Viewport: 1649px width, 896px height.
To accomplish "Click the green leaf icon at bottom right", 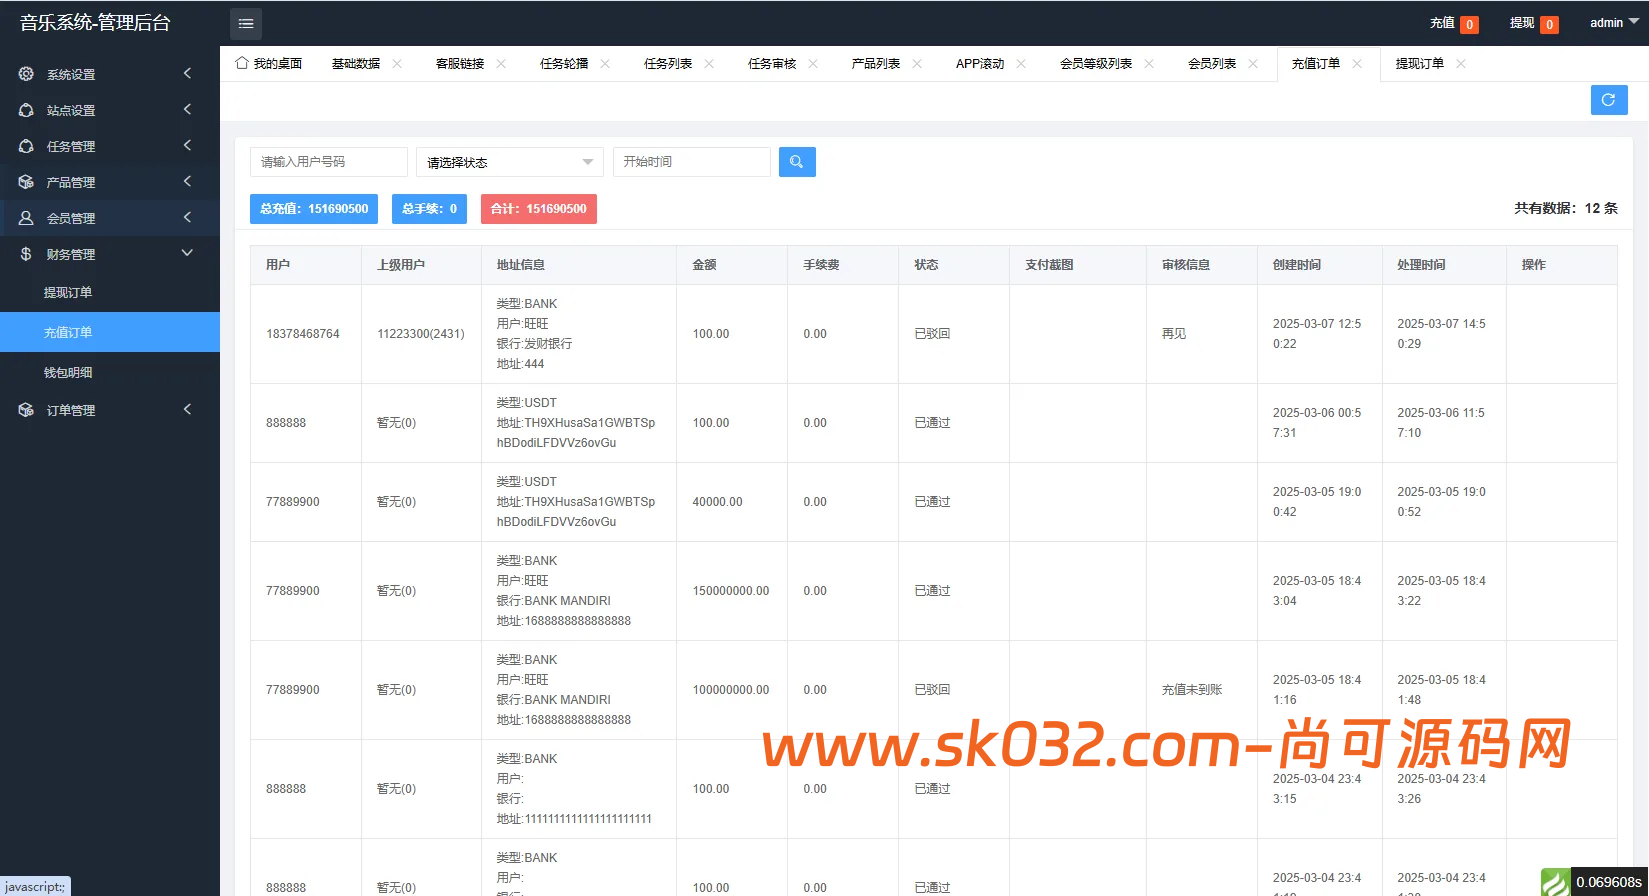I will [x=1555, y=882].
